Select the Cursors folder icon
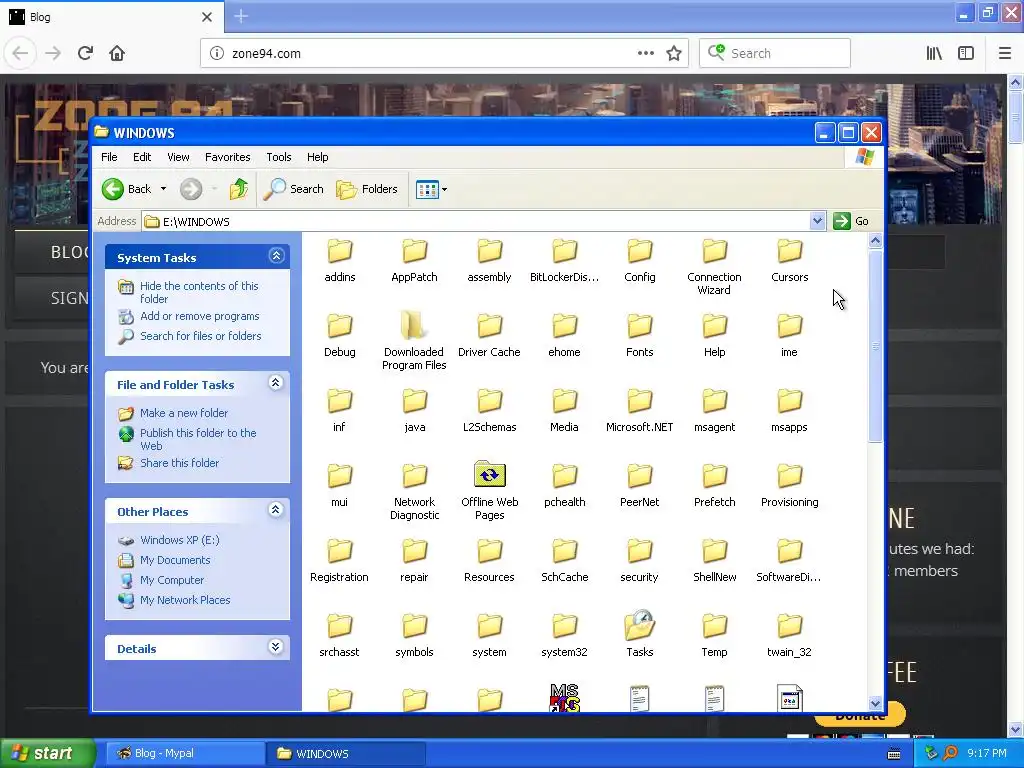Viewport: 1024px width, 768px height. (790, 251)
